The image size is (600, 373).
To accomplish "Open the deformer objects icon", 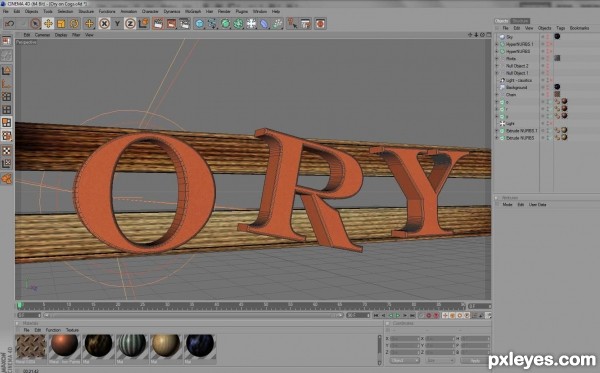I will 264,24.
